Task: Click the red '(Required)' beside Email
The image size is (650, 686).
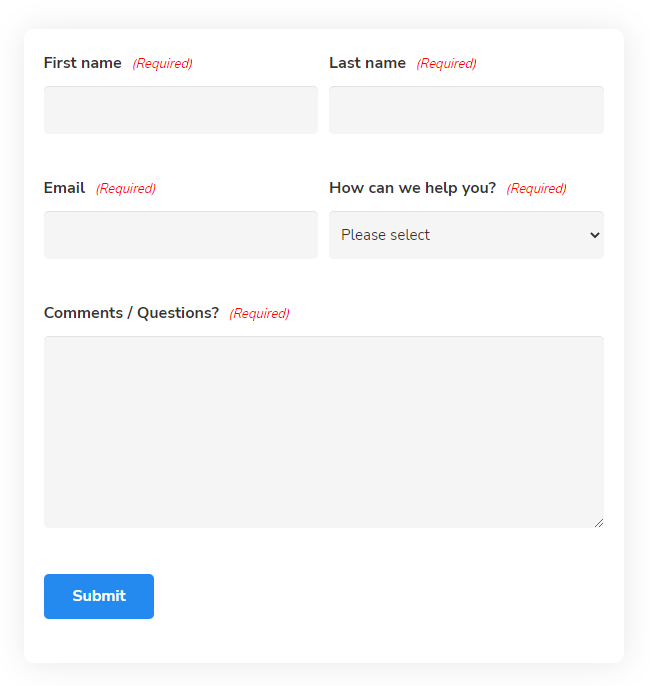Action: (126, 189)
